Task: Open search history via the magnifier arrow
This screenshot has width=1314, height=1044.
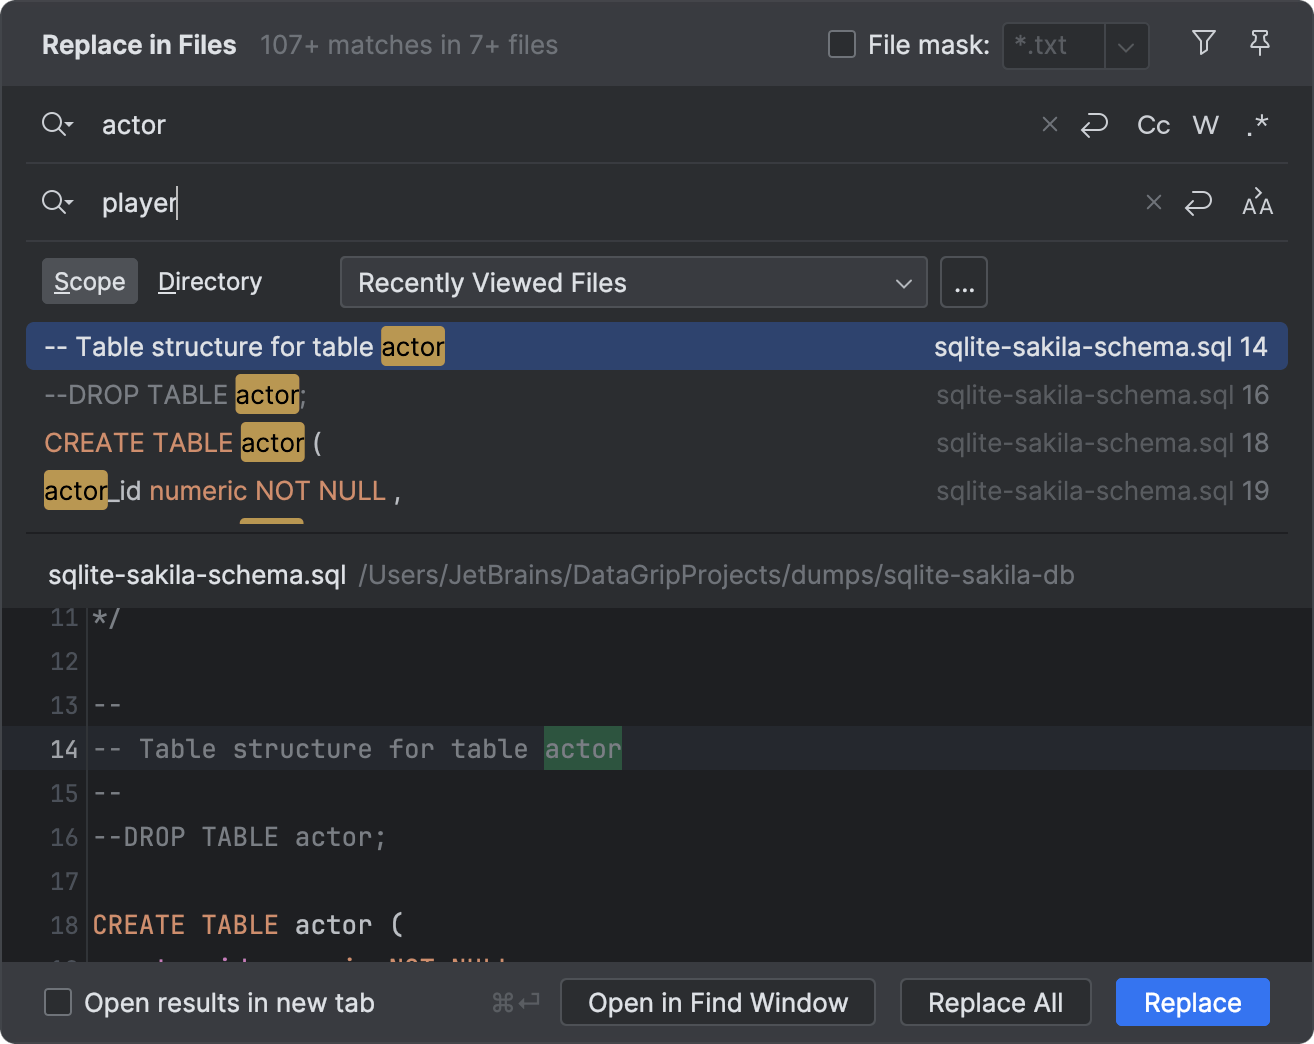Action: click(x=57, y=124)
